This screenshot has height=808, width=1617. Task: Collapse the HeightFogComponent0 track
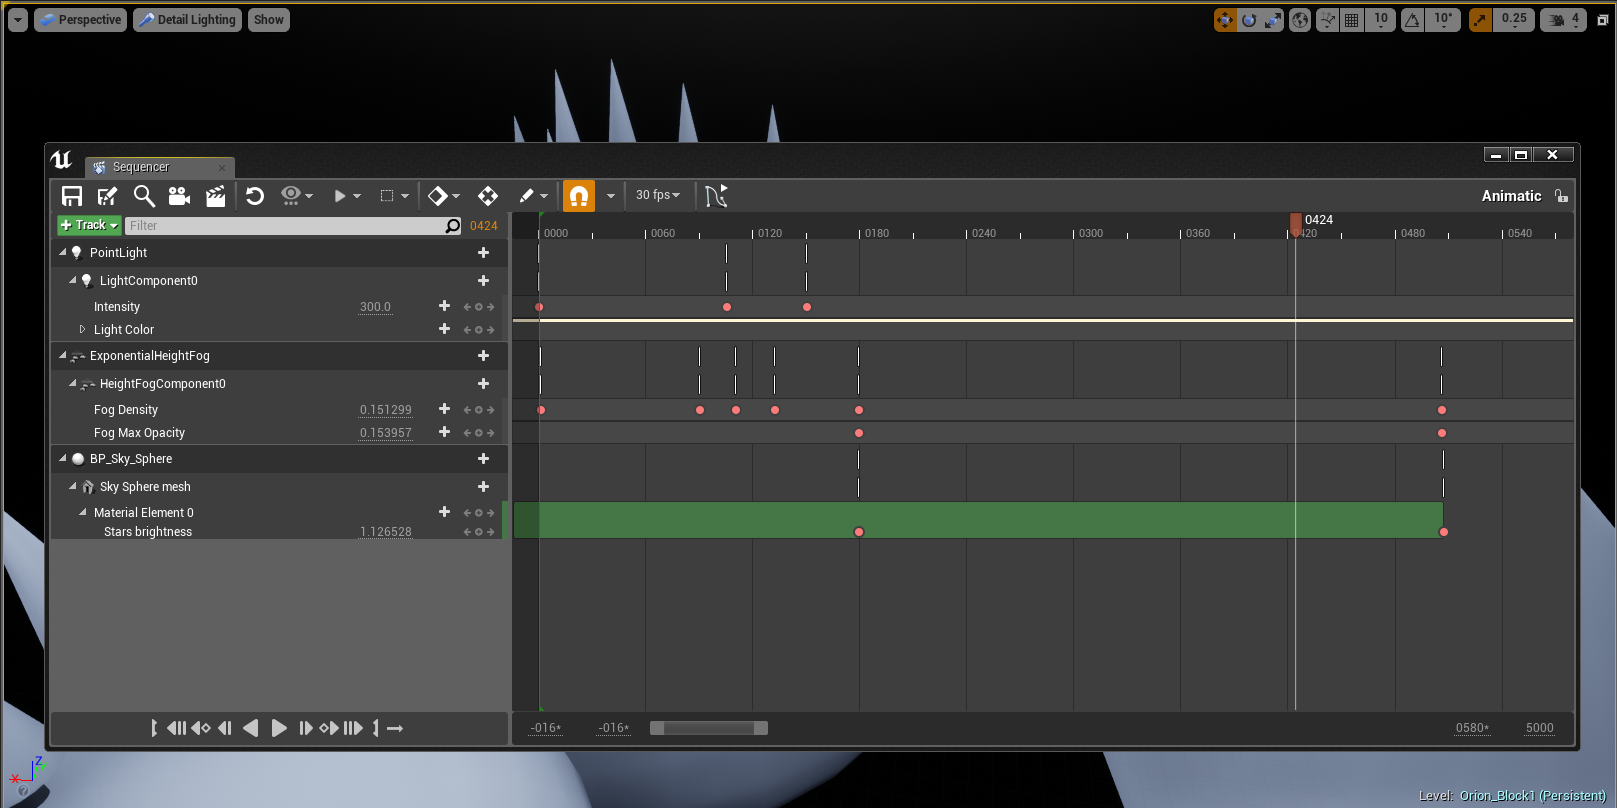click(x=72, y=383)
